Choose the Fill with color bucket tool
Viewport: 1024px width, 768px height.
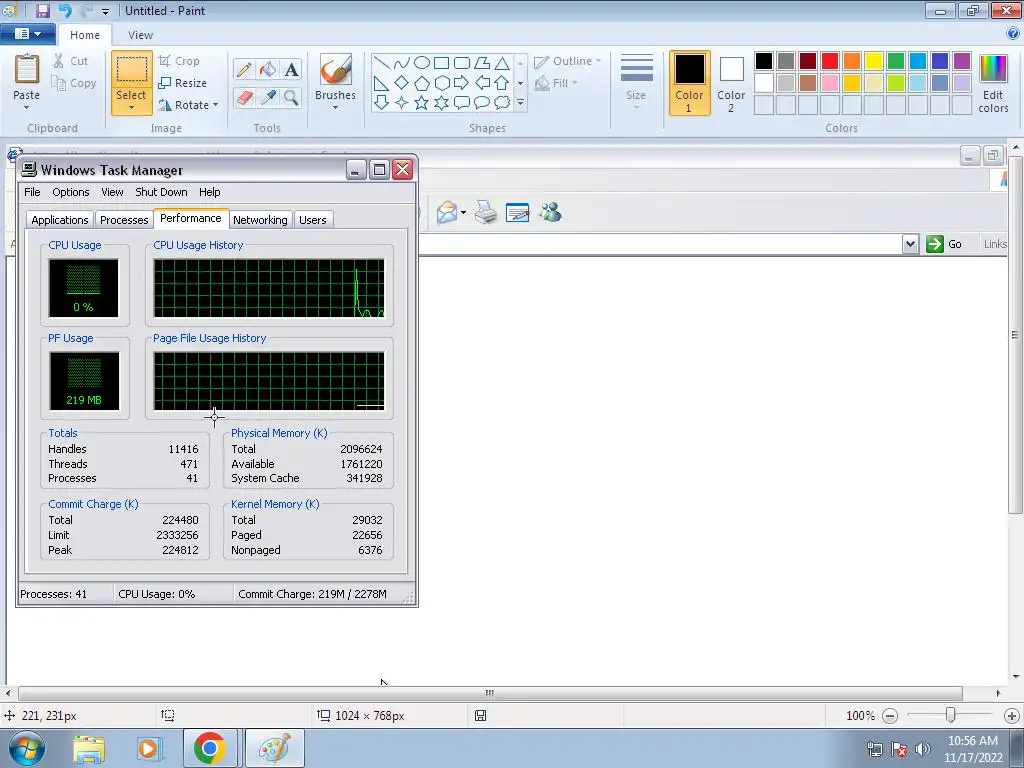(268, 69)
